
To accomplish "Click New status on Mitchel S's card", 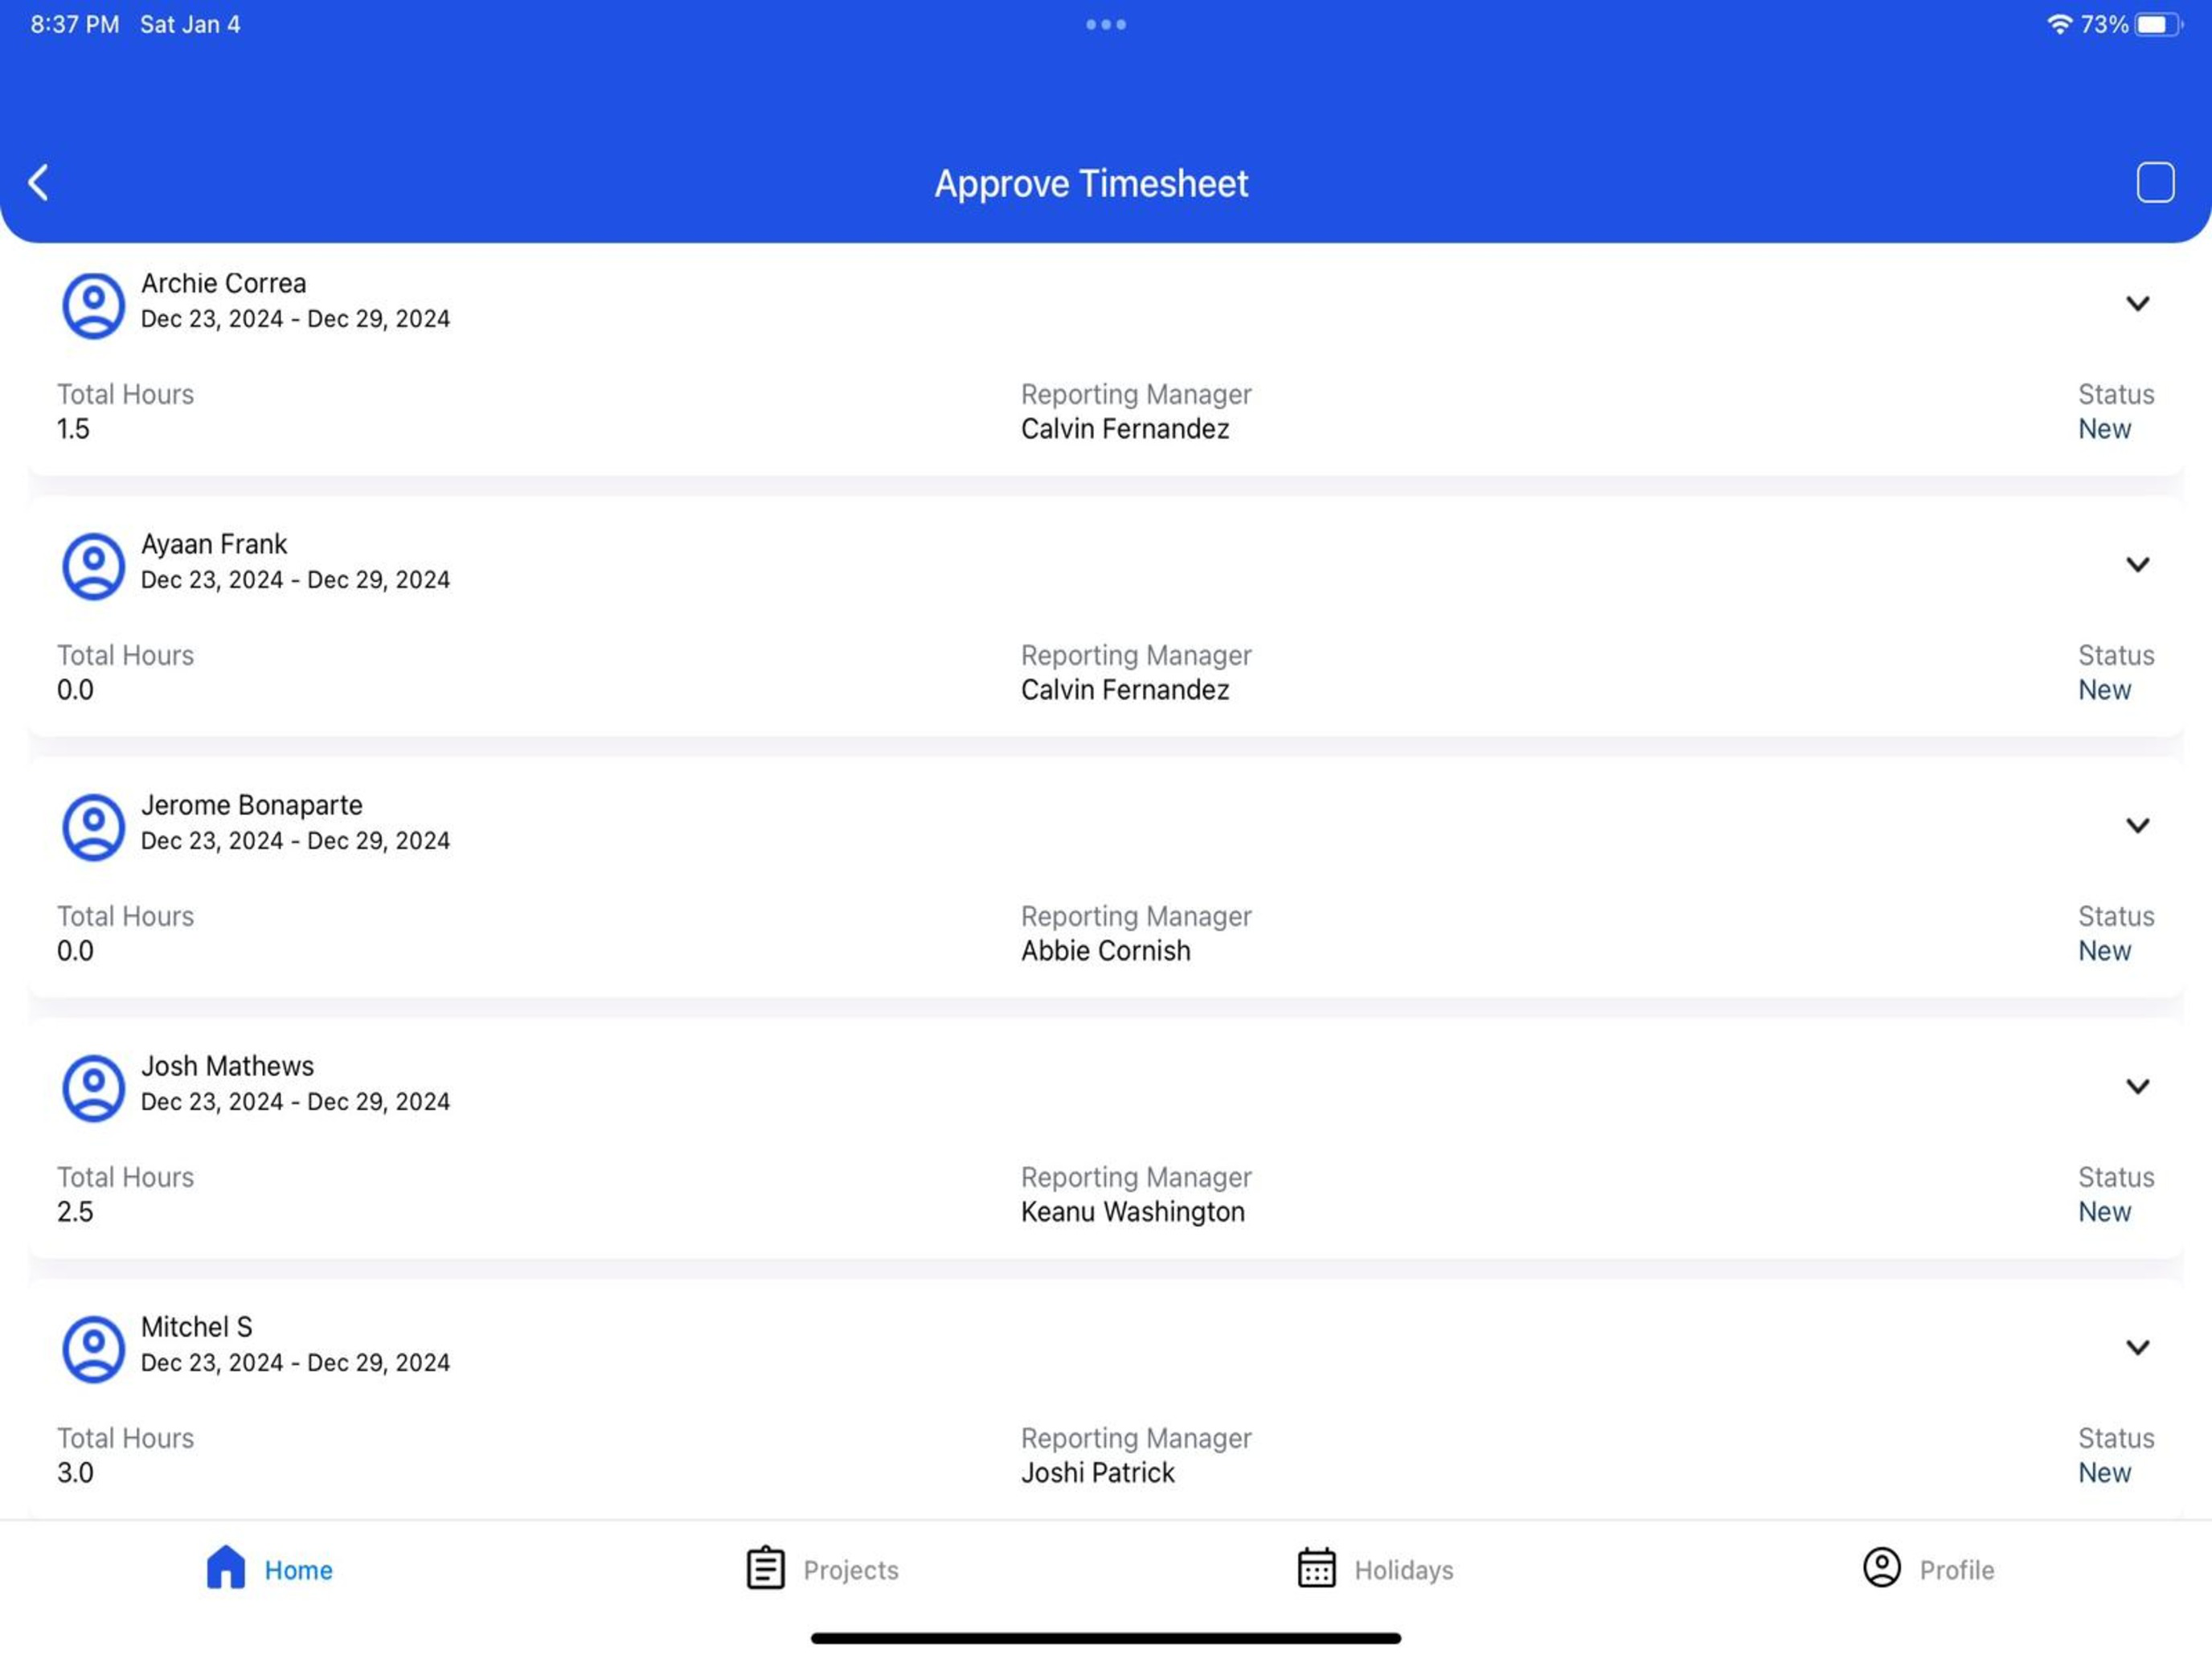I will [x=2104, y=1473].
